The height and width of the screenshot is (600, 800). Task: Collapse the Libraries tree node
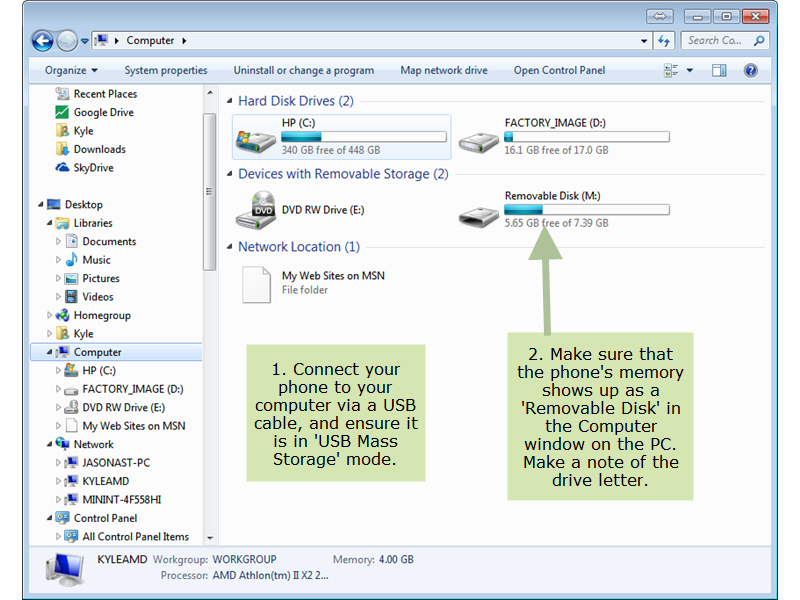click(x=49, y=223)
